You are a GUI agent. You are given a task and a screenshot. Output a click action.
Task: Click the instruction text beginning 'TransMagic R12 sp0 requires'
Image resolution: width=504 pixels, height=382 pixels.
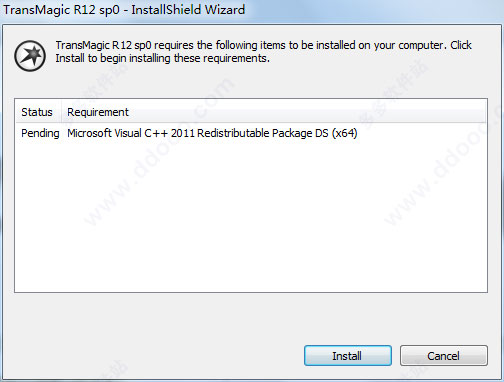pyautogui.click(x=263, y=51)
